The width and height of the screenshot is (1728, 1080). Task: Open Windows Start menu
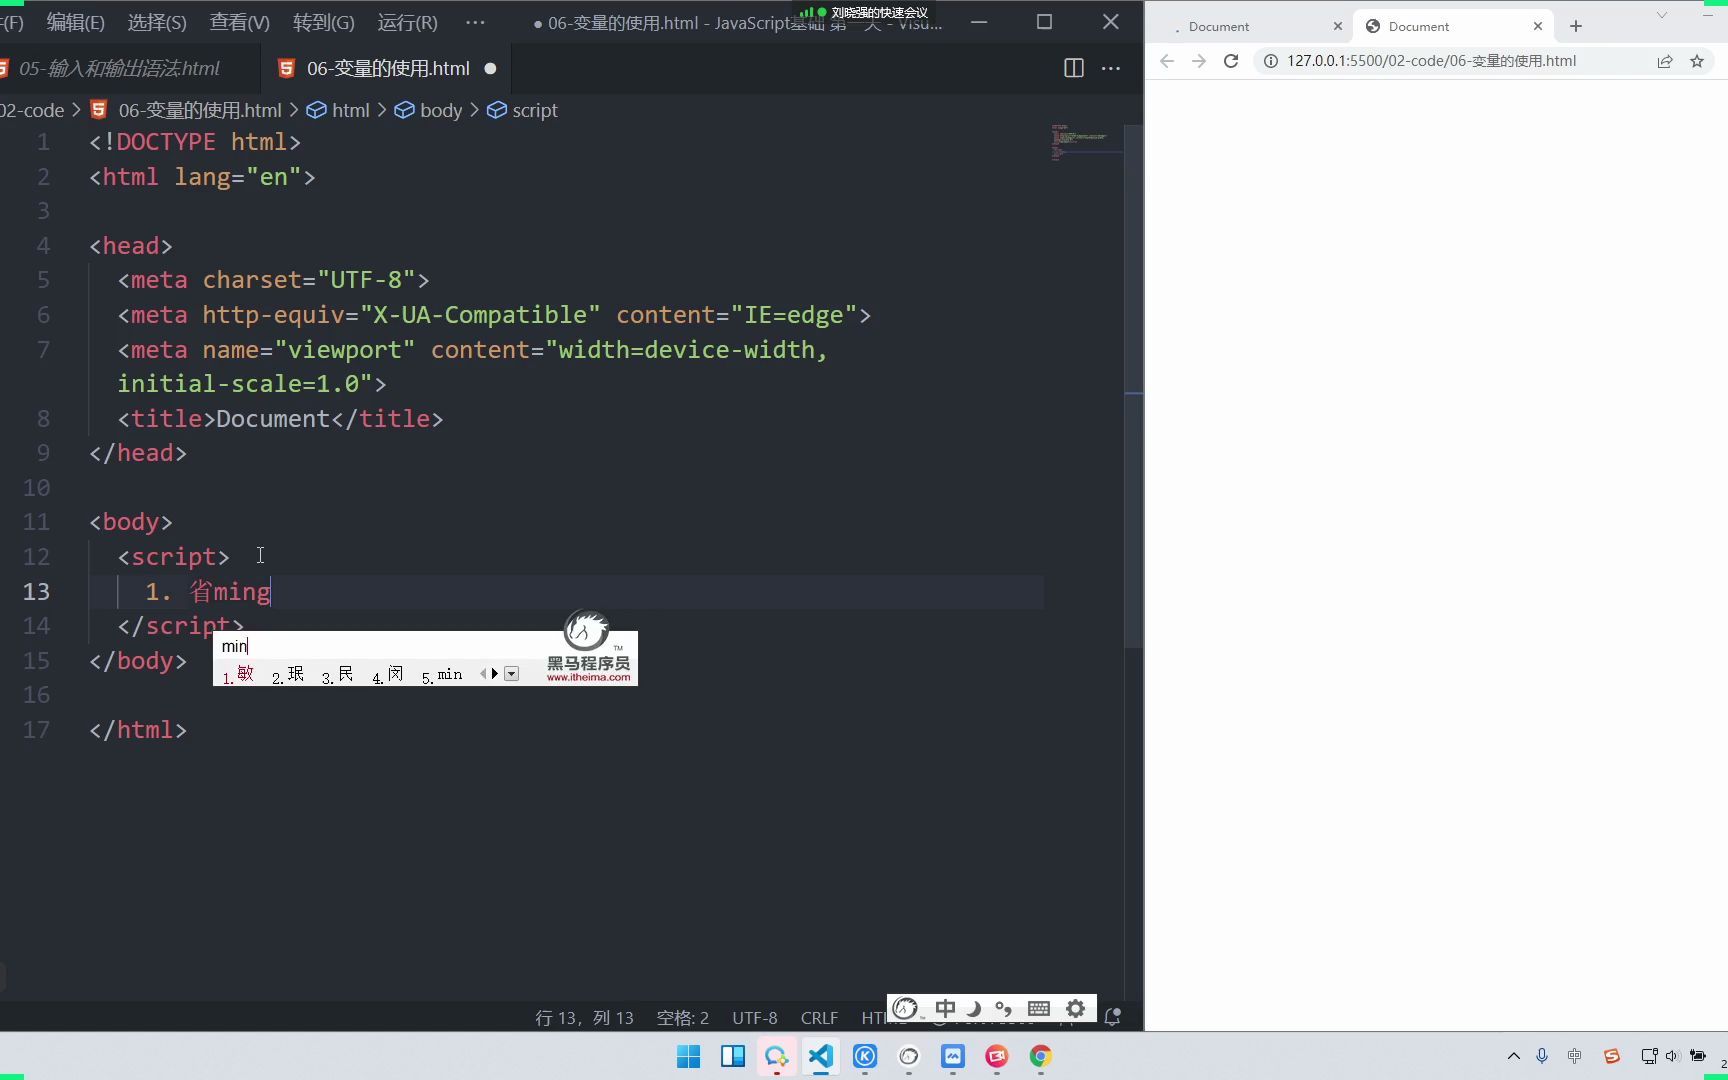click(x=689, y=1056)
